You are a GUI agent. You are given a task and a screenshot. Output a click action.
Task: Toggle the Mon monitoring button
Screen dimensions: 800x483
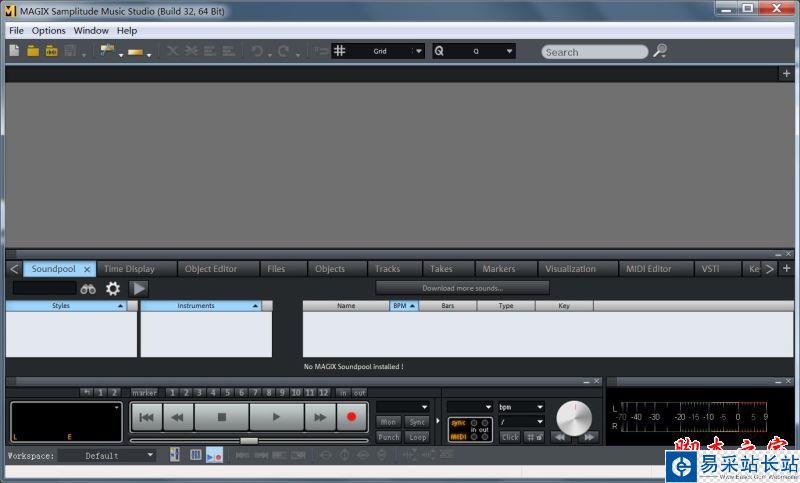[388, 422]
